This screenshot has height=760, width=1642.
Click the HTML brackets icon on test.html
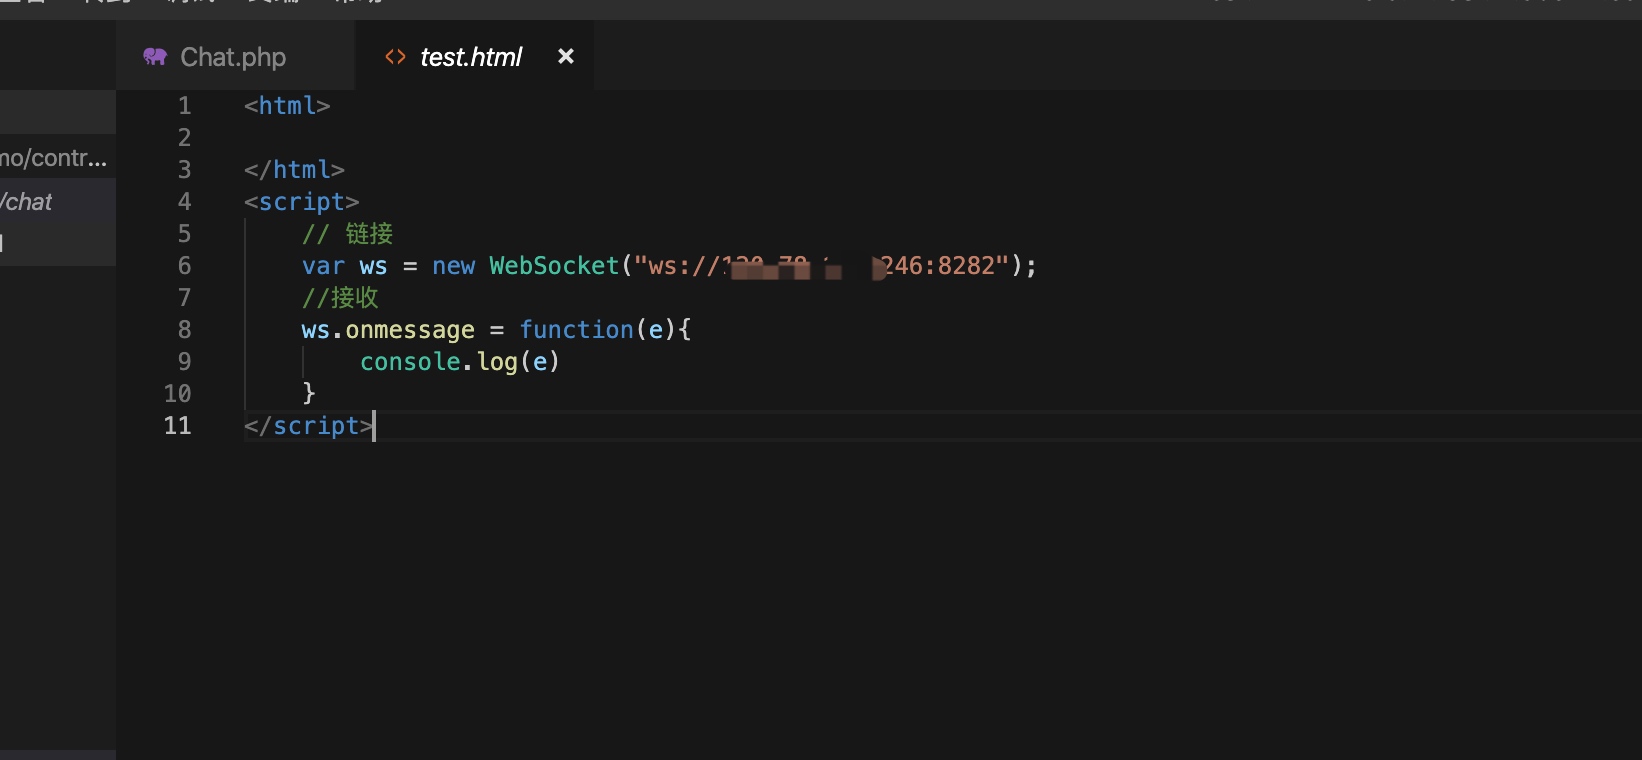point(395,57)
